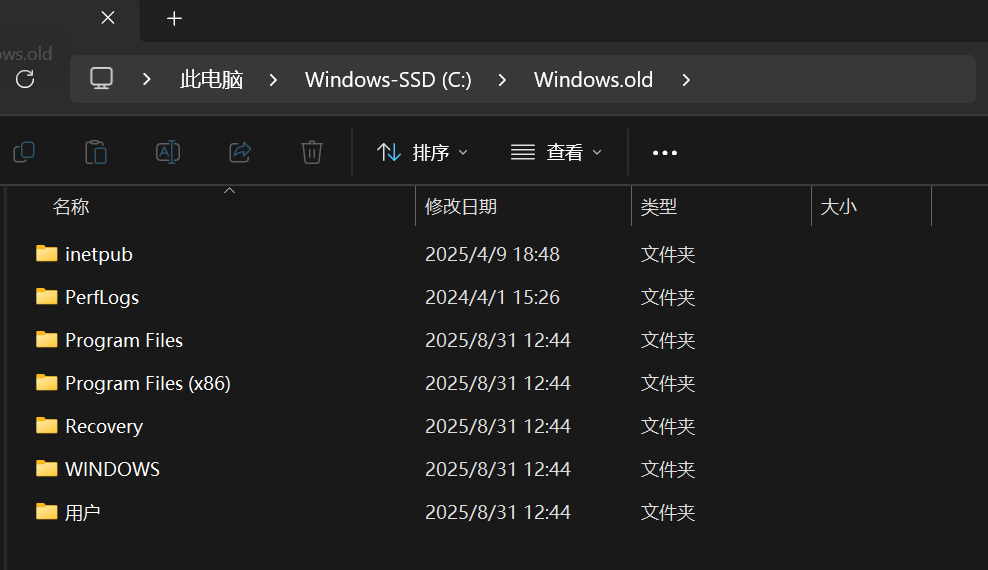The height and width of the screenshot is (570, 988).
Task: Click the WINDOWS folder icon
Action: tap(46, 469)
